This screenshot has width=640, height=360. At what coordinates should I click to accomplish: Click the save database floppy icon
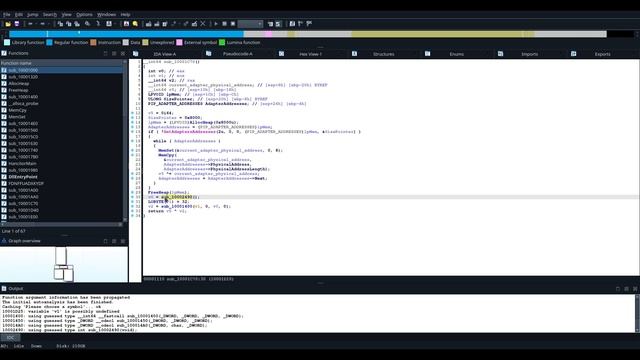coord(17,24)
